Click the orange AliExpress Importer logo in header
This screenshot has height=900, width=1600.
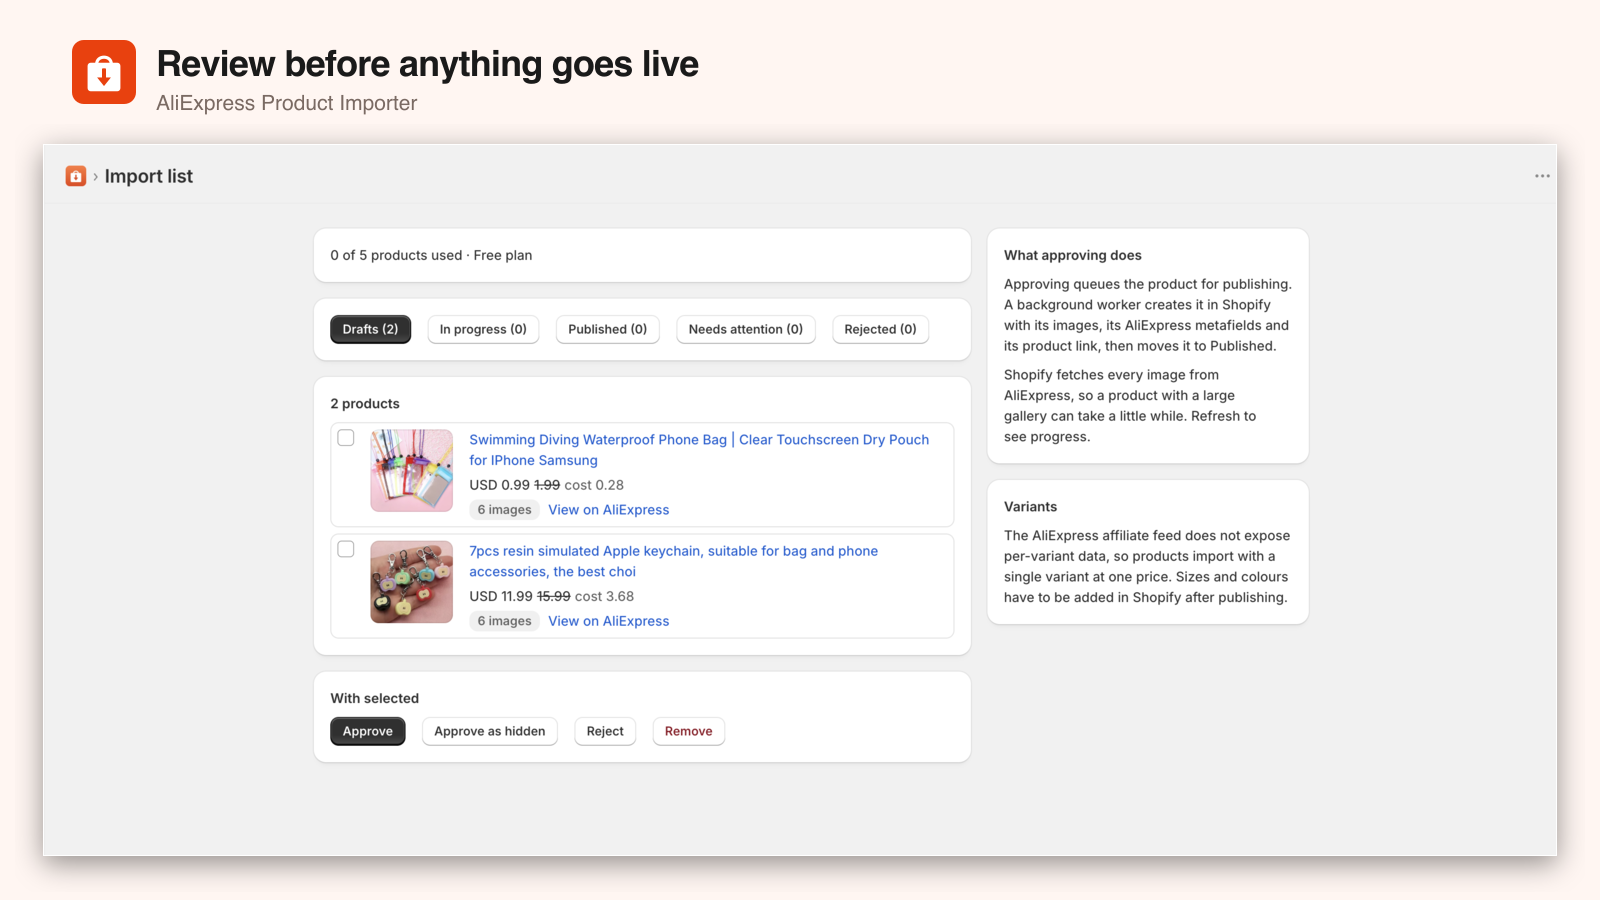click(x=104, y=72)
